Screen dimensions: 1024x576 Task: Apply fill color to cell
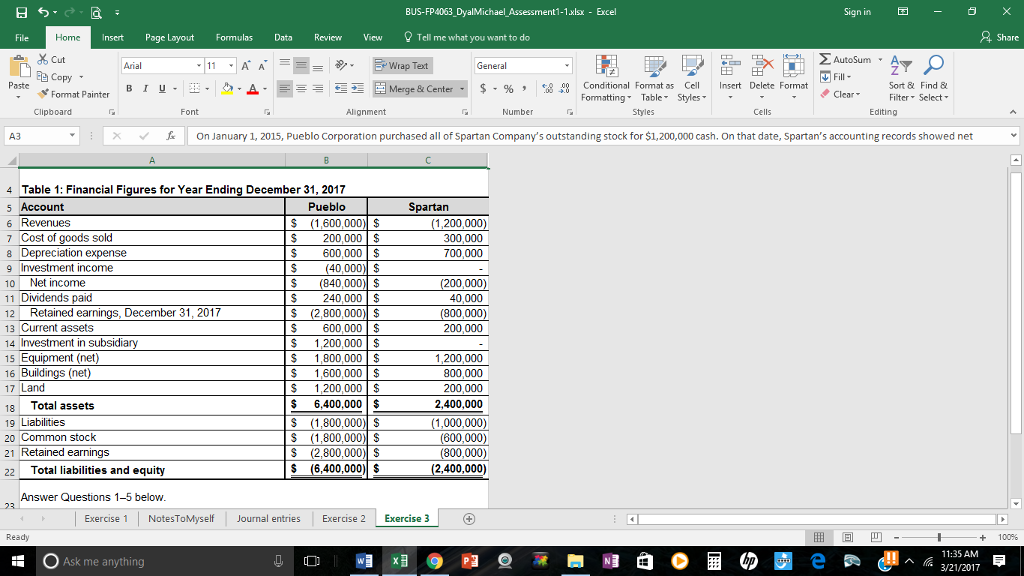pyautogui.click(x=227, y=88)
